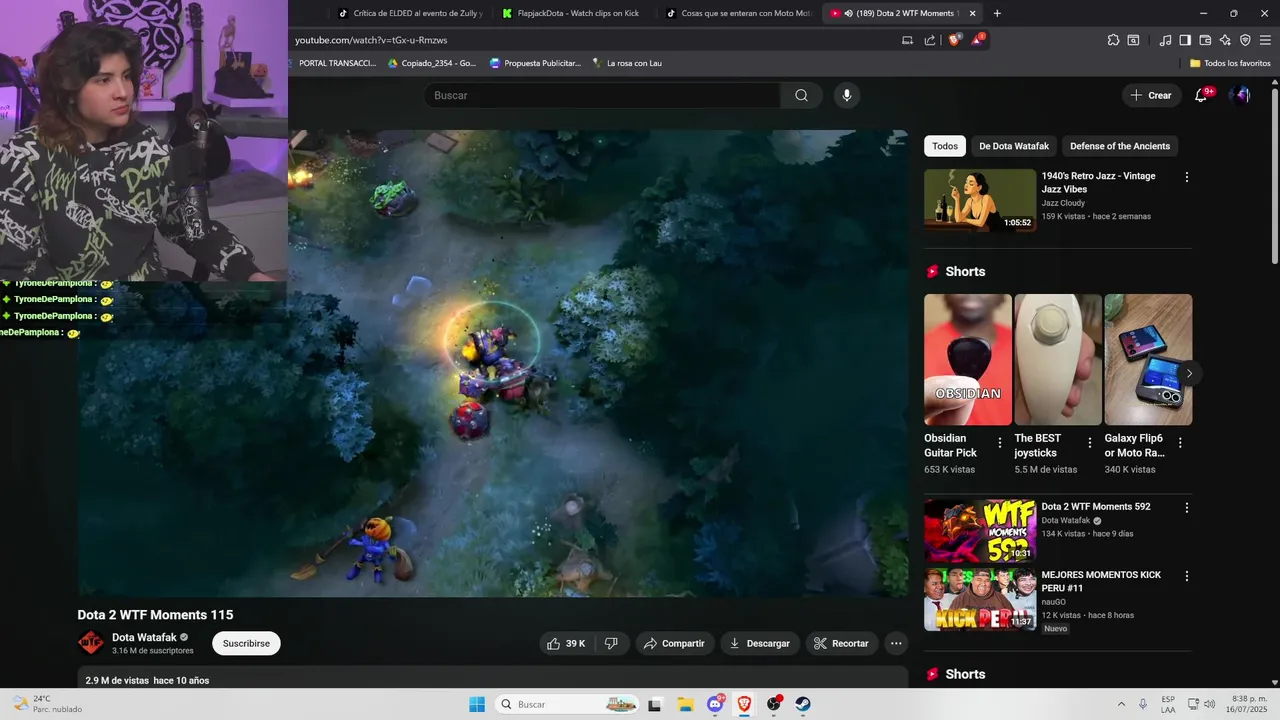Click the install app icon in address bar
Image resolution: width=1280 pixels, height=720 pixels.
(x=907, y=40)
